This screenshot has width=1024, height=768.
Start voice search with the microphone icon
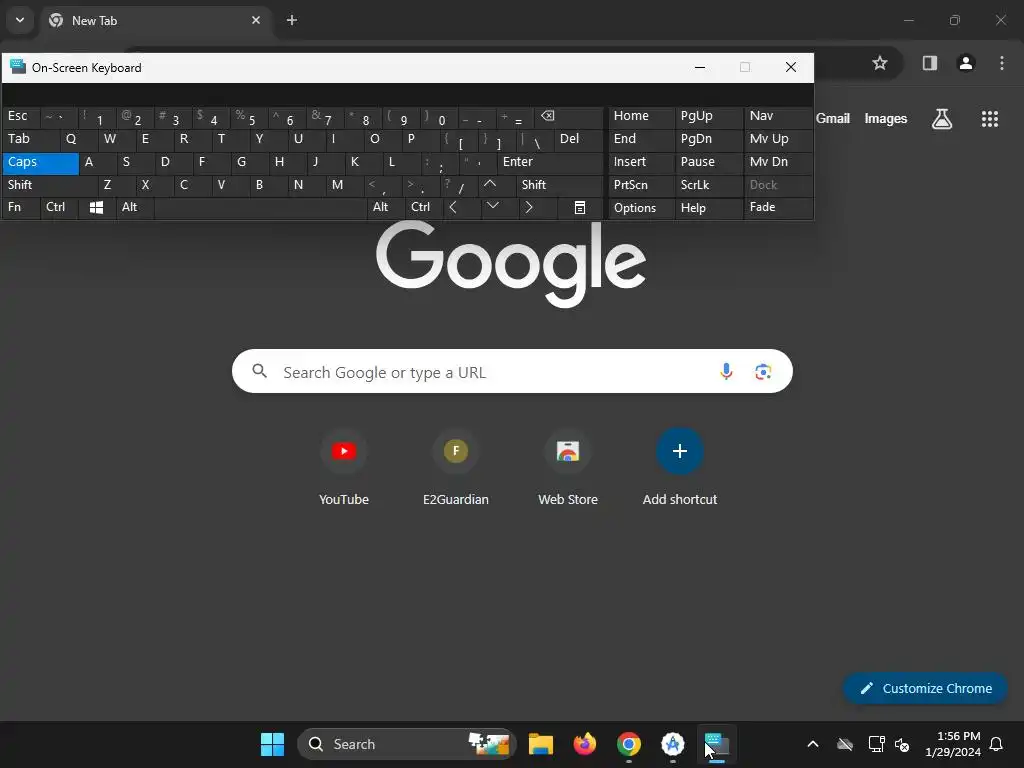(x=726, y=372)
